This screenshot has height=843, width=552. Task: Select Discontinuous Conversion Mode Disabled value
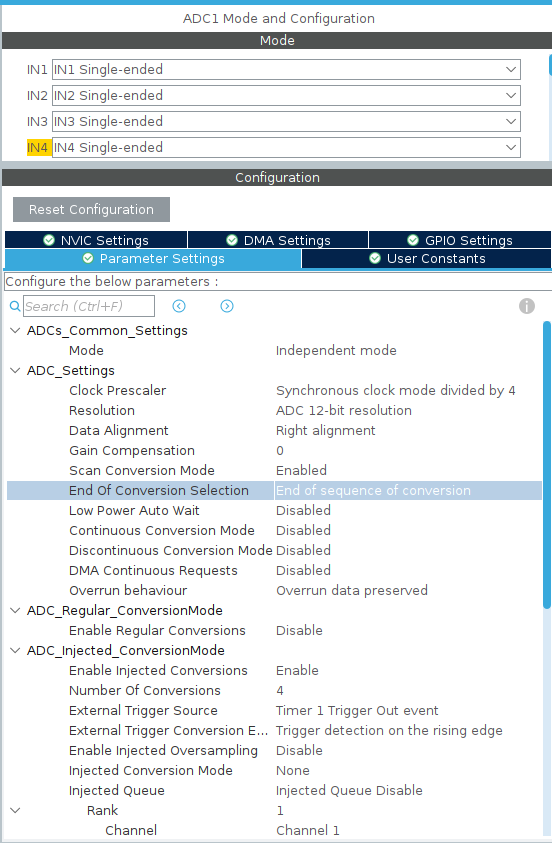click(303, 551)
